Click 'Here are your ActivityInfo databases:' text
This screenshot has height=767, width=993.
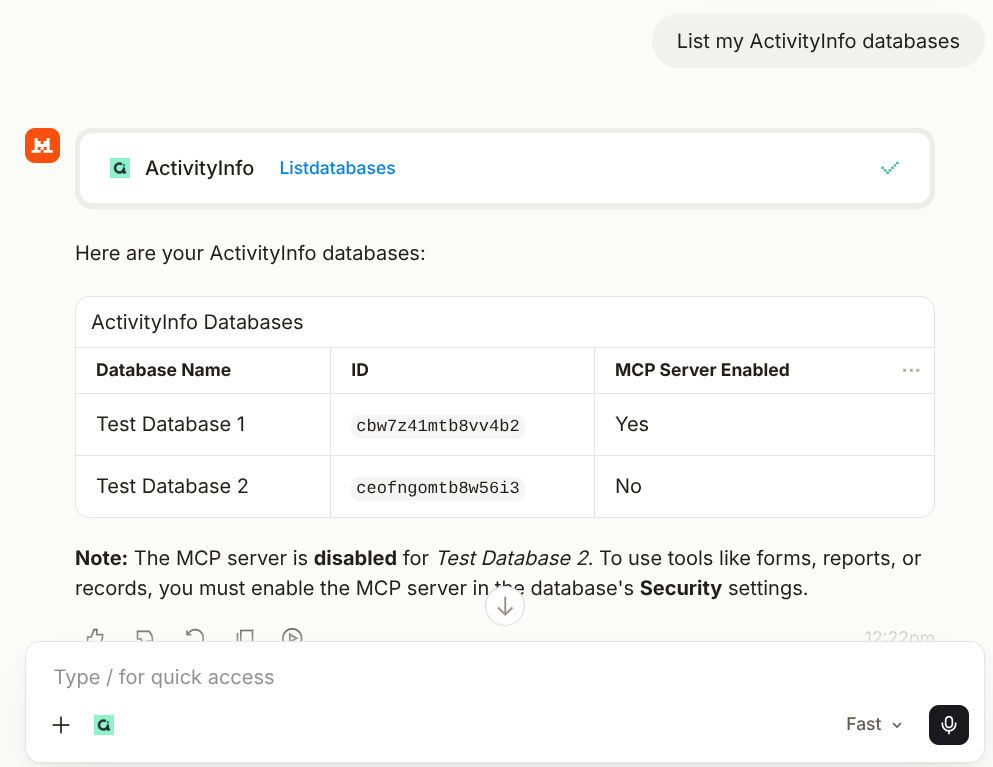click(x=250, y=253)
